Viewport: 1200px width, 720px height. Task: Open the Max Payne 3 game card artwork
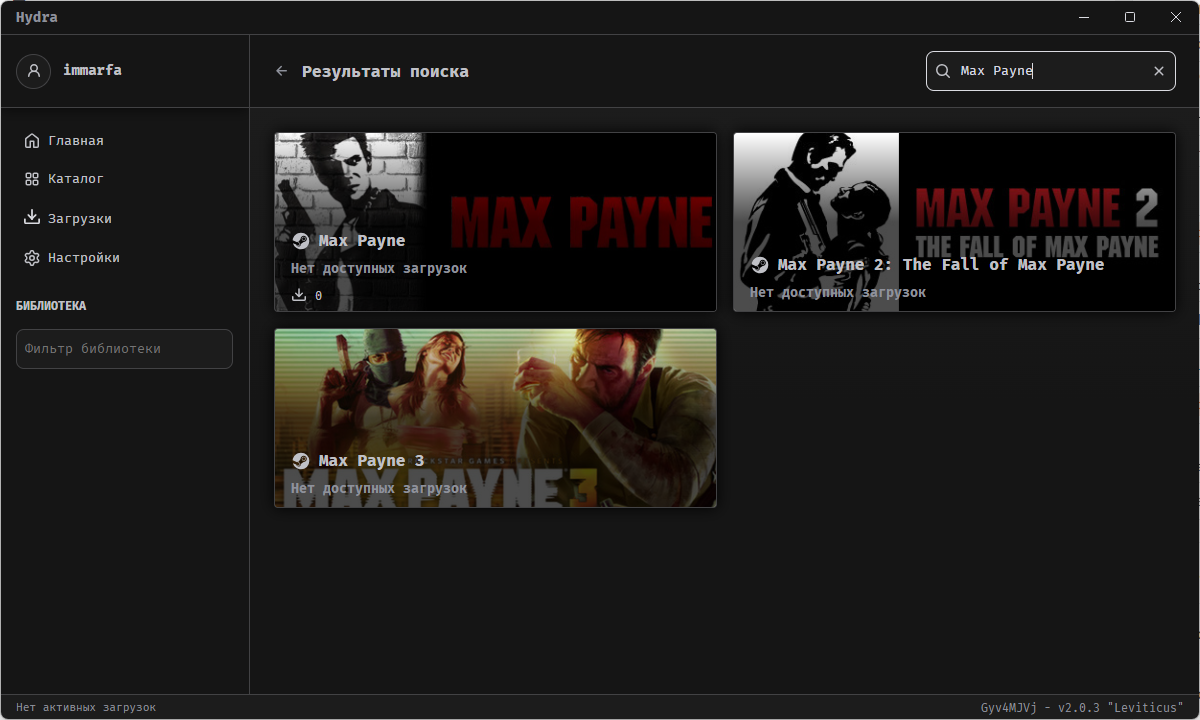(496, 418)
